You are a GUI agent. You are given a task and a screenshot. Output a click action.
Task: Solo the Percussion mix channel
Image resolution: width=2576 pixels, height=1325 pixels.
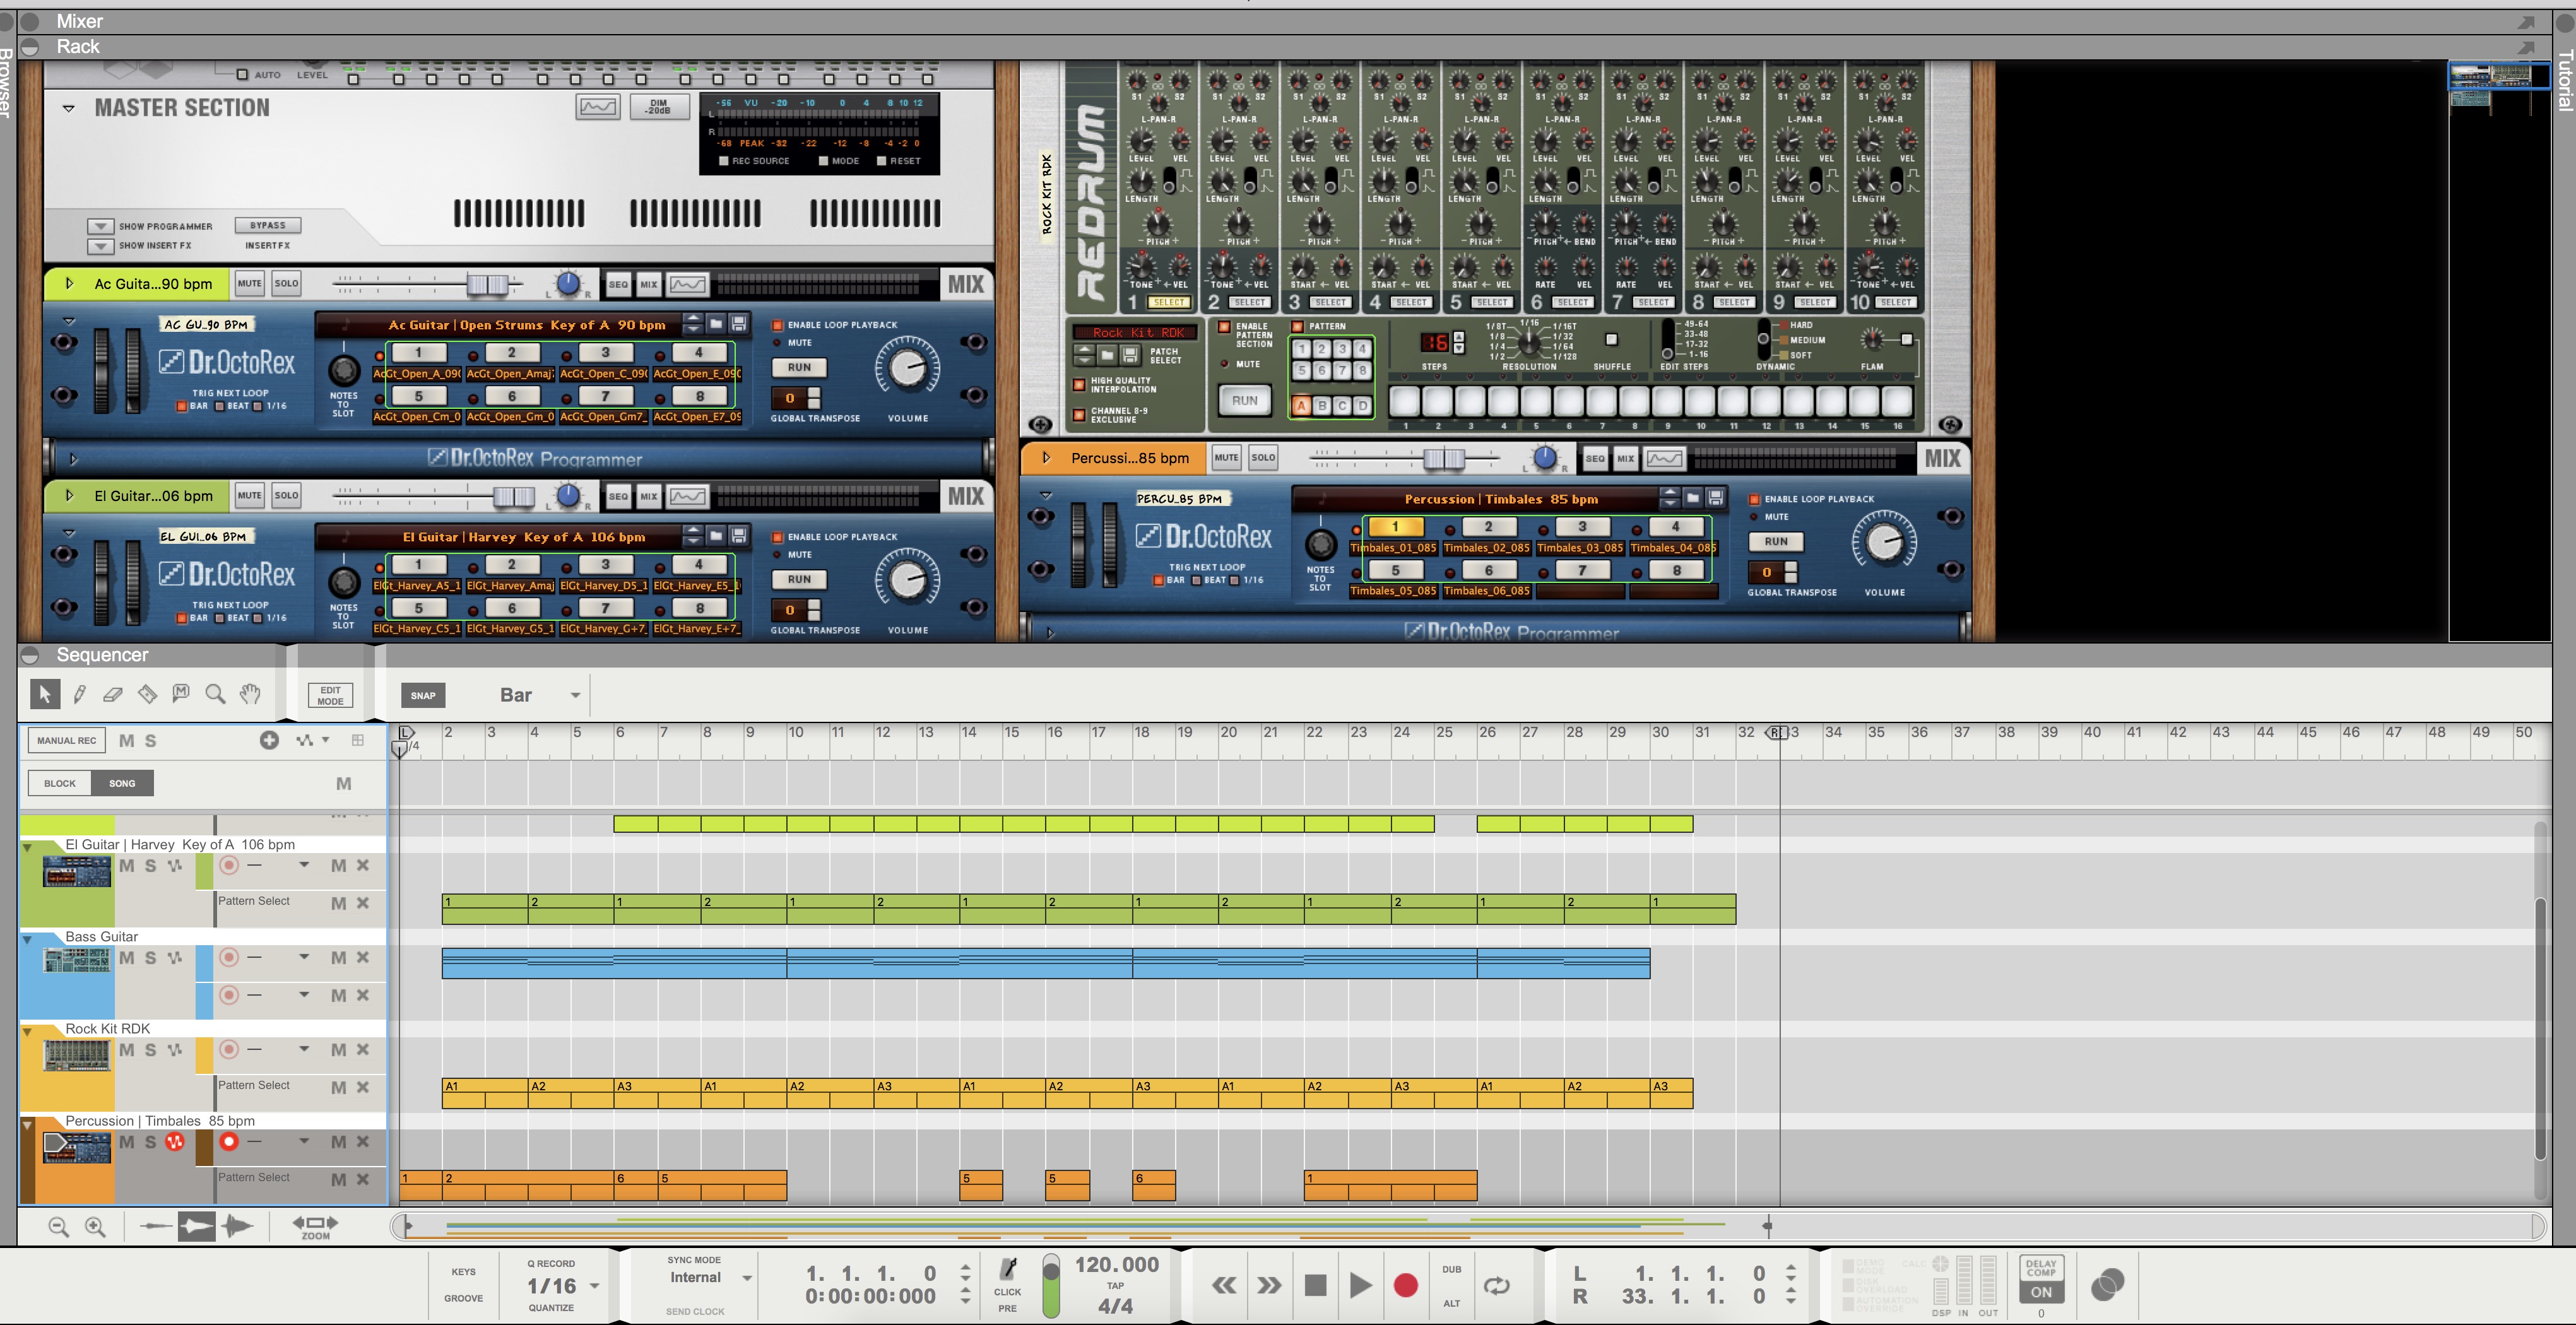pyautogui.click(x=1263, y=457)
